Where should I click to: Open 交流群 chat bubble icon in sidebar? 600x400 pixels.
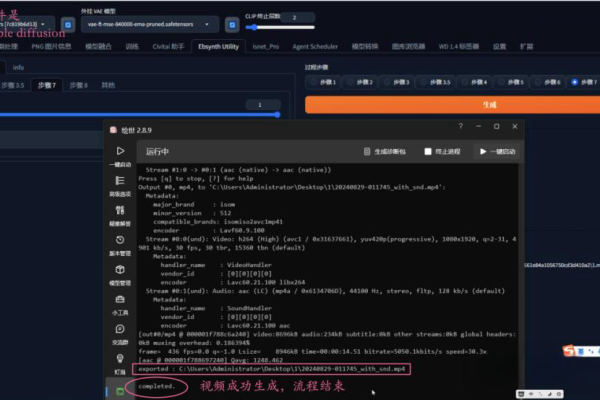click(x=120, y=329)
